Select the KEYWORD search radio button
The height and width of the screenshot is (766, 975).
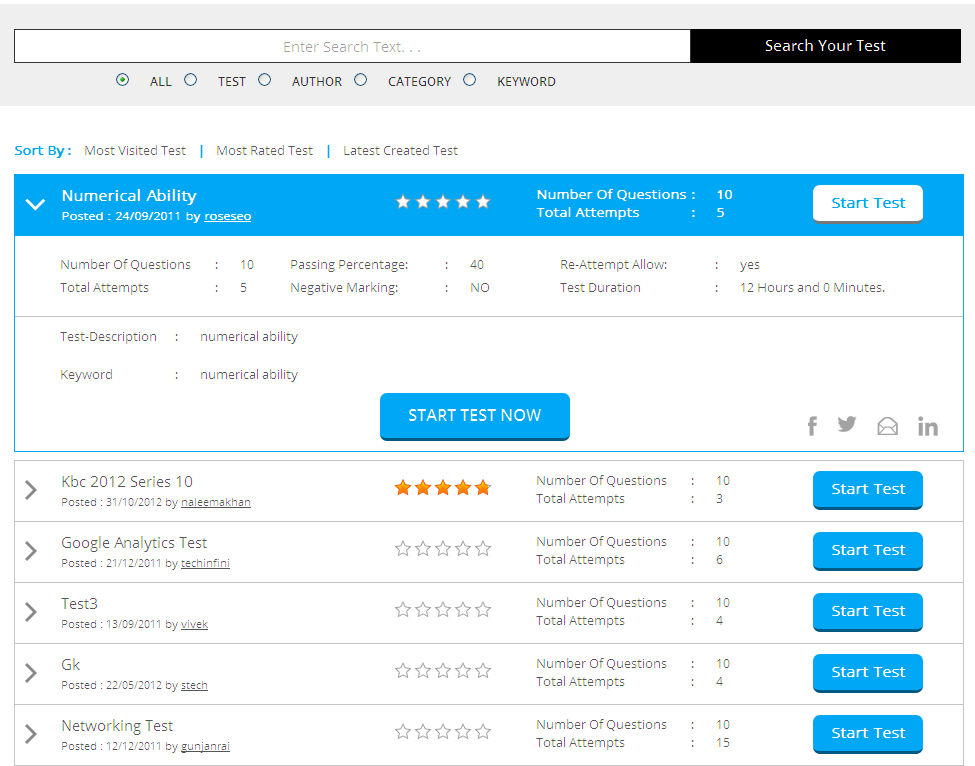click(x=469, y=80)
